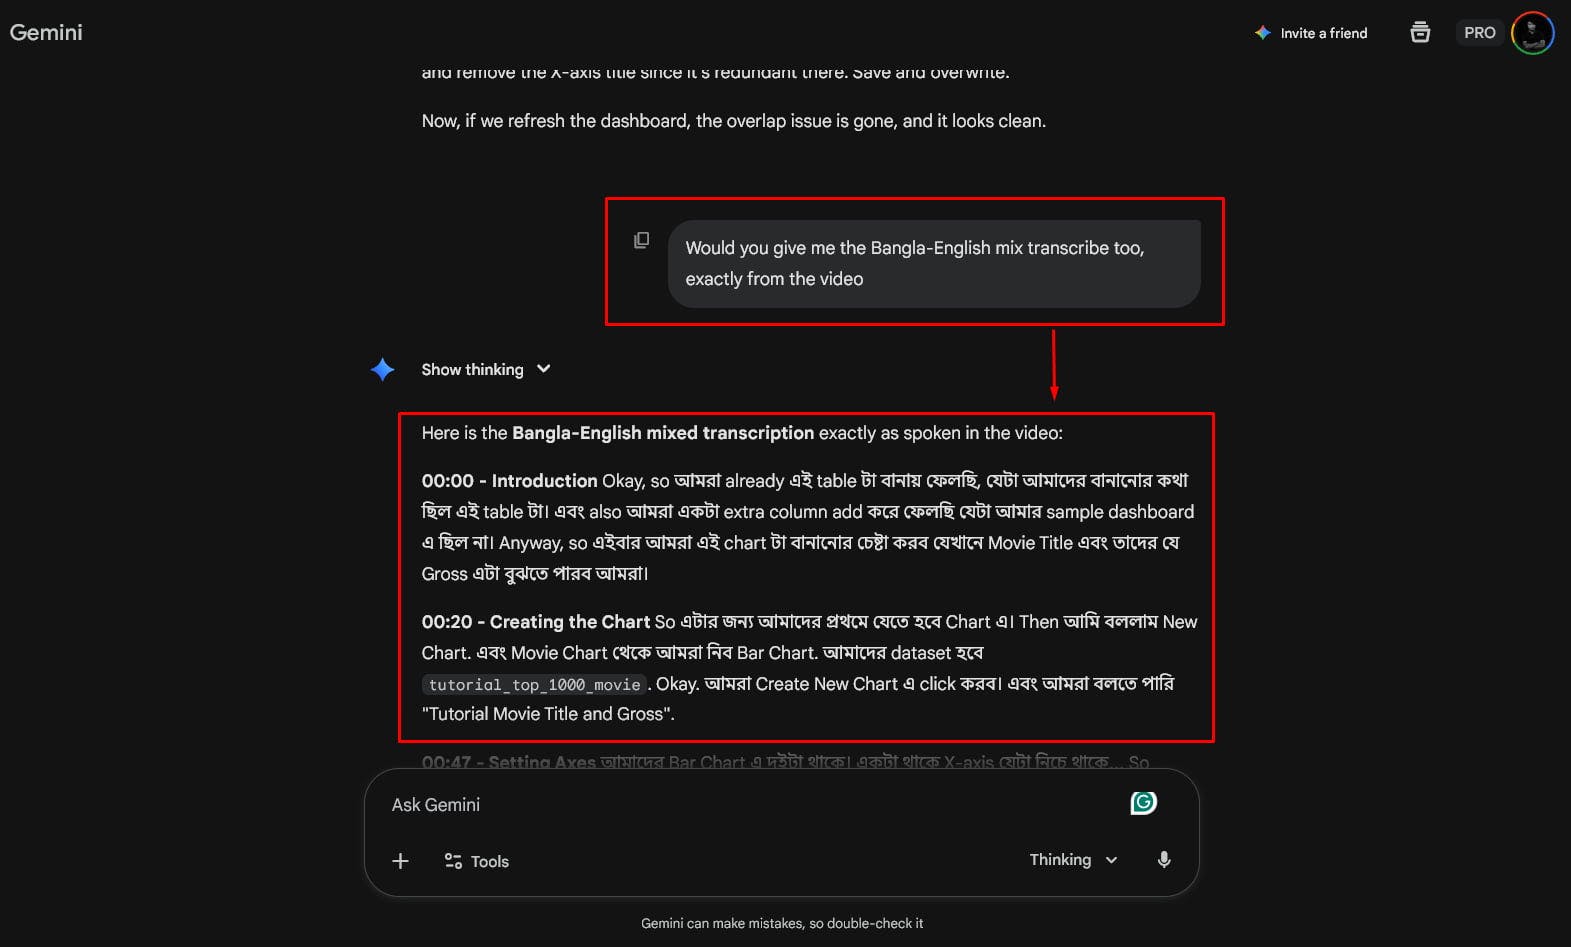Image resolution: width=1571 pixels, height=947 pixels.
Task: Open recent chats via the archive icon
Action: [x=1420, y=32]
